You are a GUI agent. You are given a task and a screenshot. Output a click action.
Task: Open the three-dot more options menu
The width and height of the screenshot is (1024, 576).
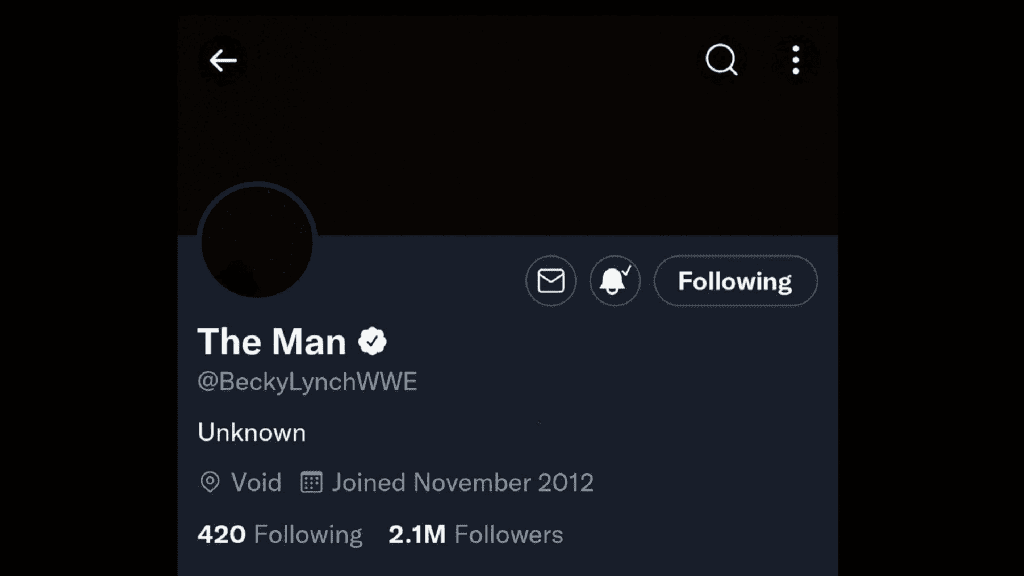point(795,61)
